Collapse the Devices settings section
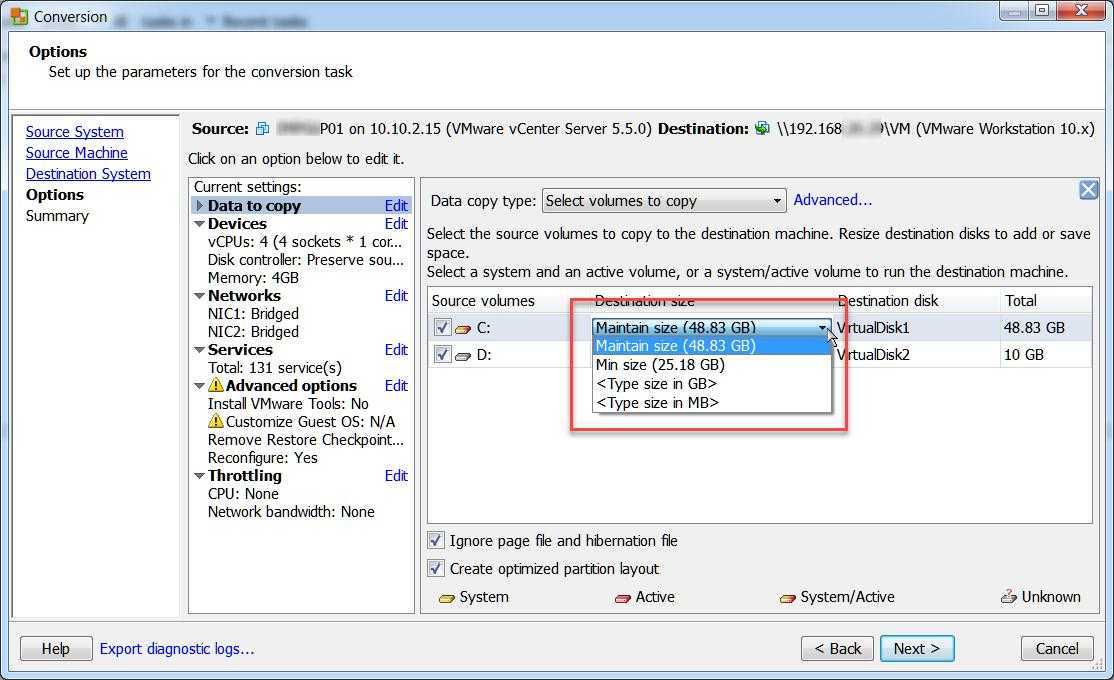The height and width of the screenshot is (680, 1114). coord(200,224)
